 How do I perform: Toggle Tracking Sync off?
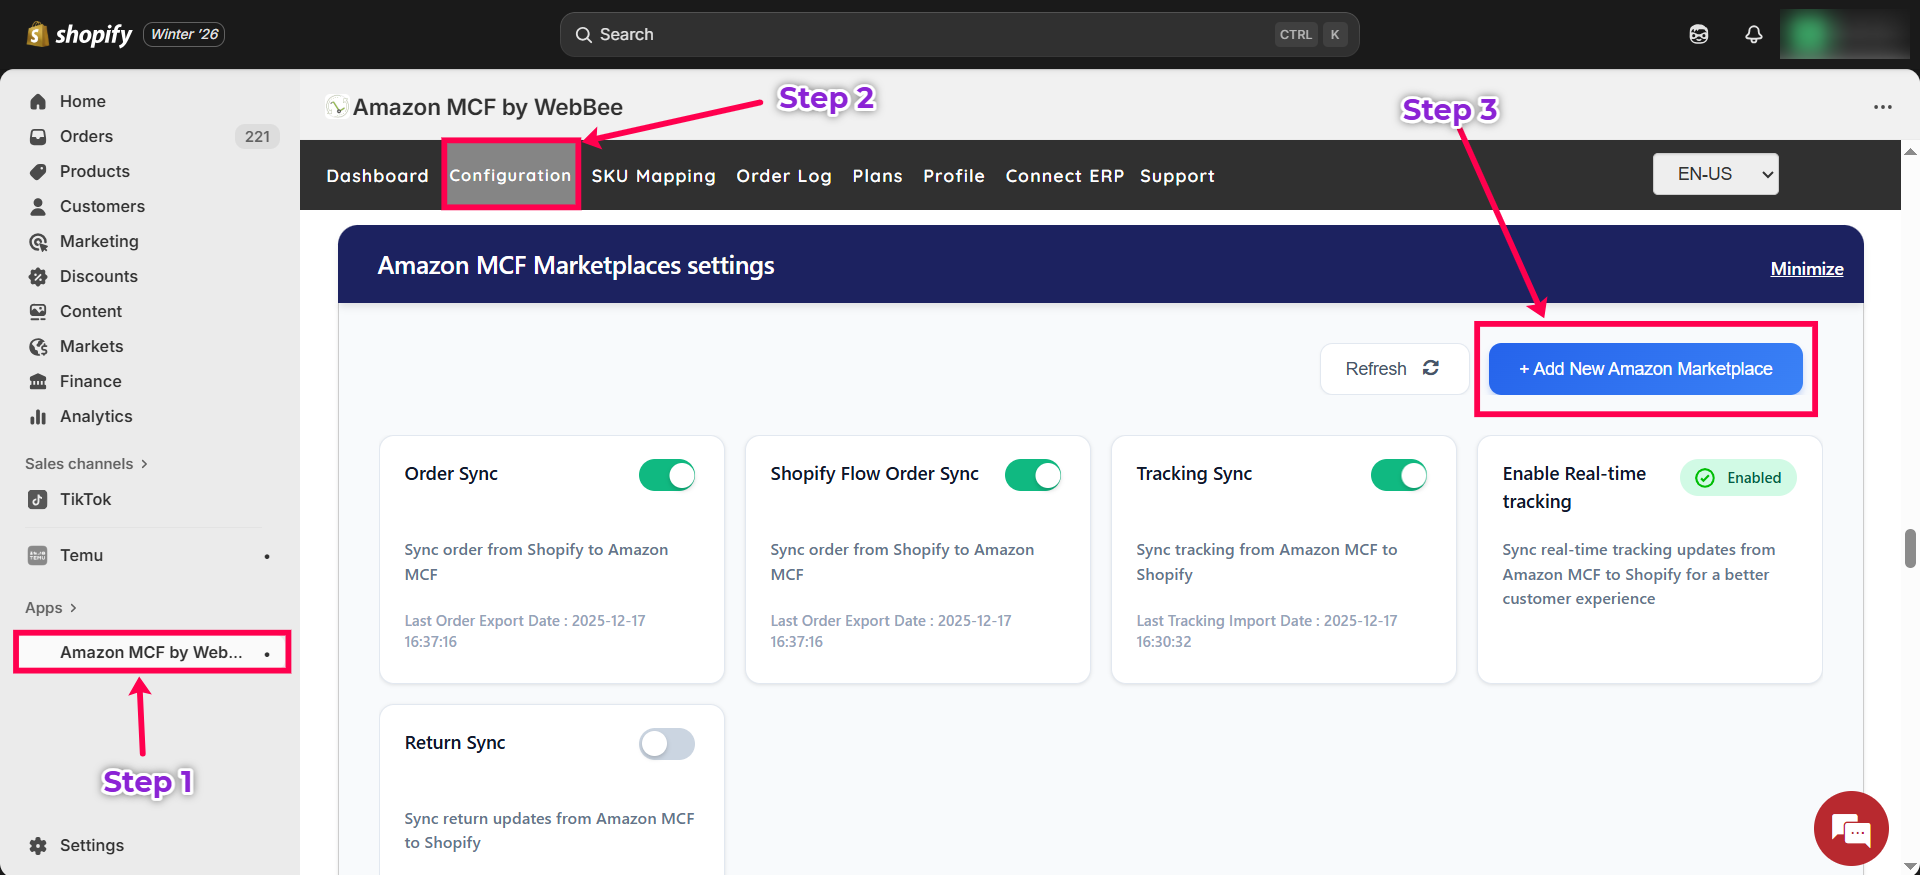tap(1398, 475)
